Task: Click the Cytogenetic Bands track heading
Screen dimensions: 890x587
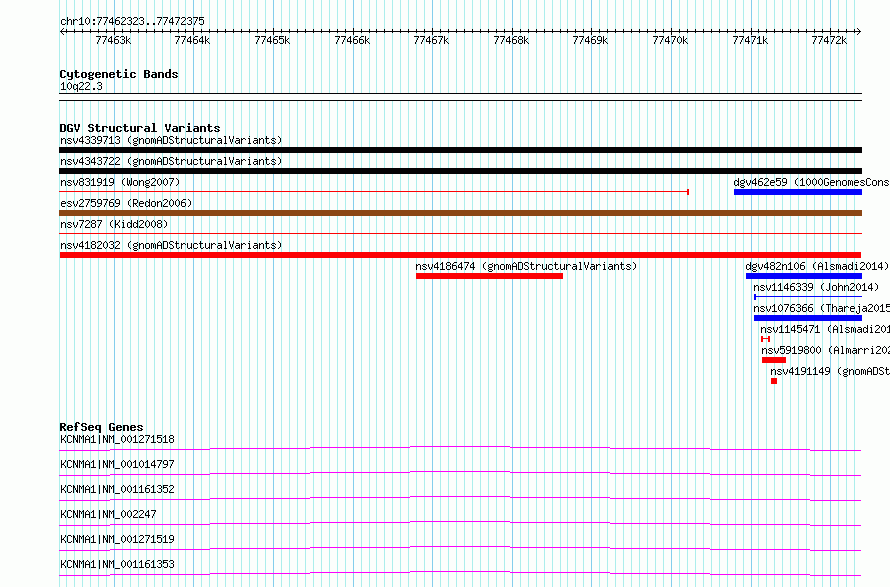Action: (x=119, y=74)
